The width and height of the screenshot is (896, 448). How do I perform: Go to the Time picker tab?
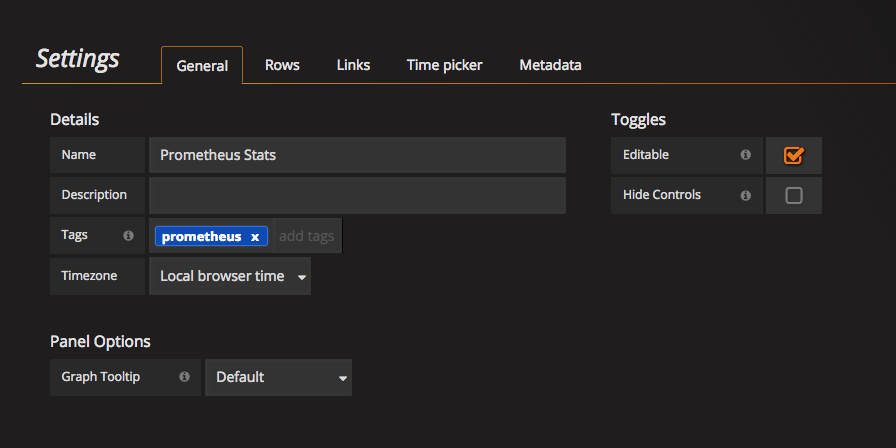pos(444,65)
